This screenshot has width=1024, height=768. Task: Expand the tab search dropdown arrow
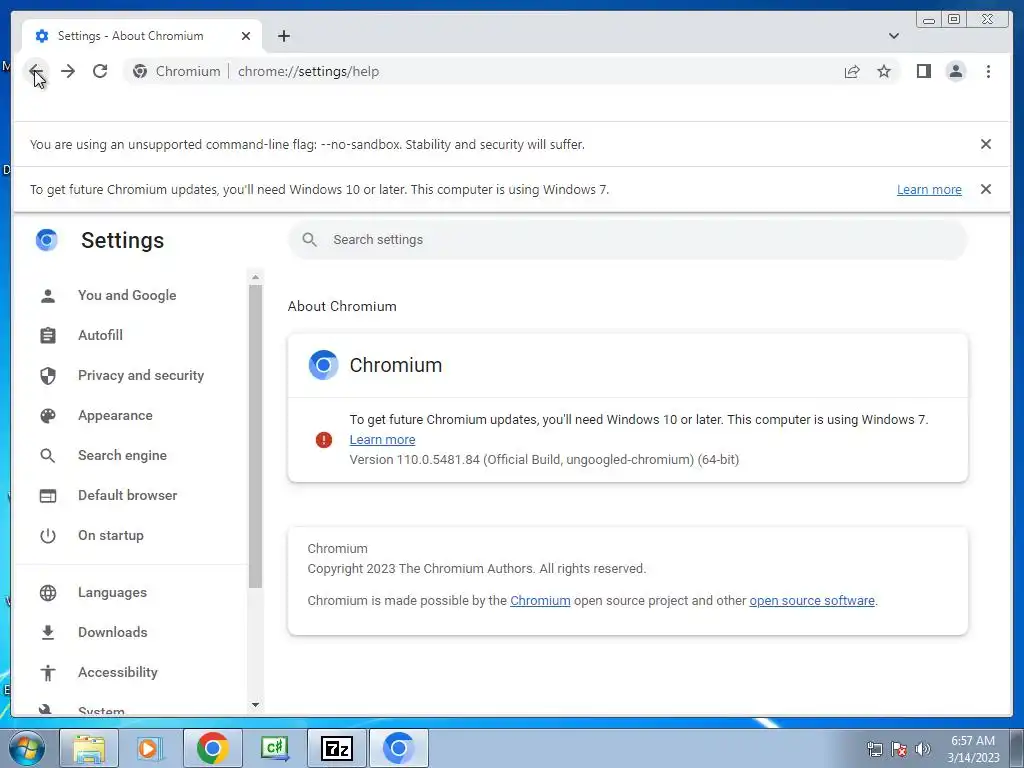click(x=893, y=36)
